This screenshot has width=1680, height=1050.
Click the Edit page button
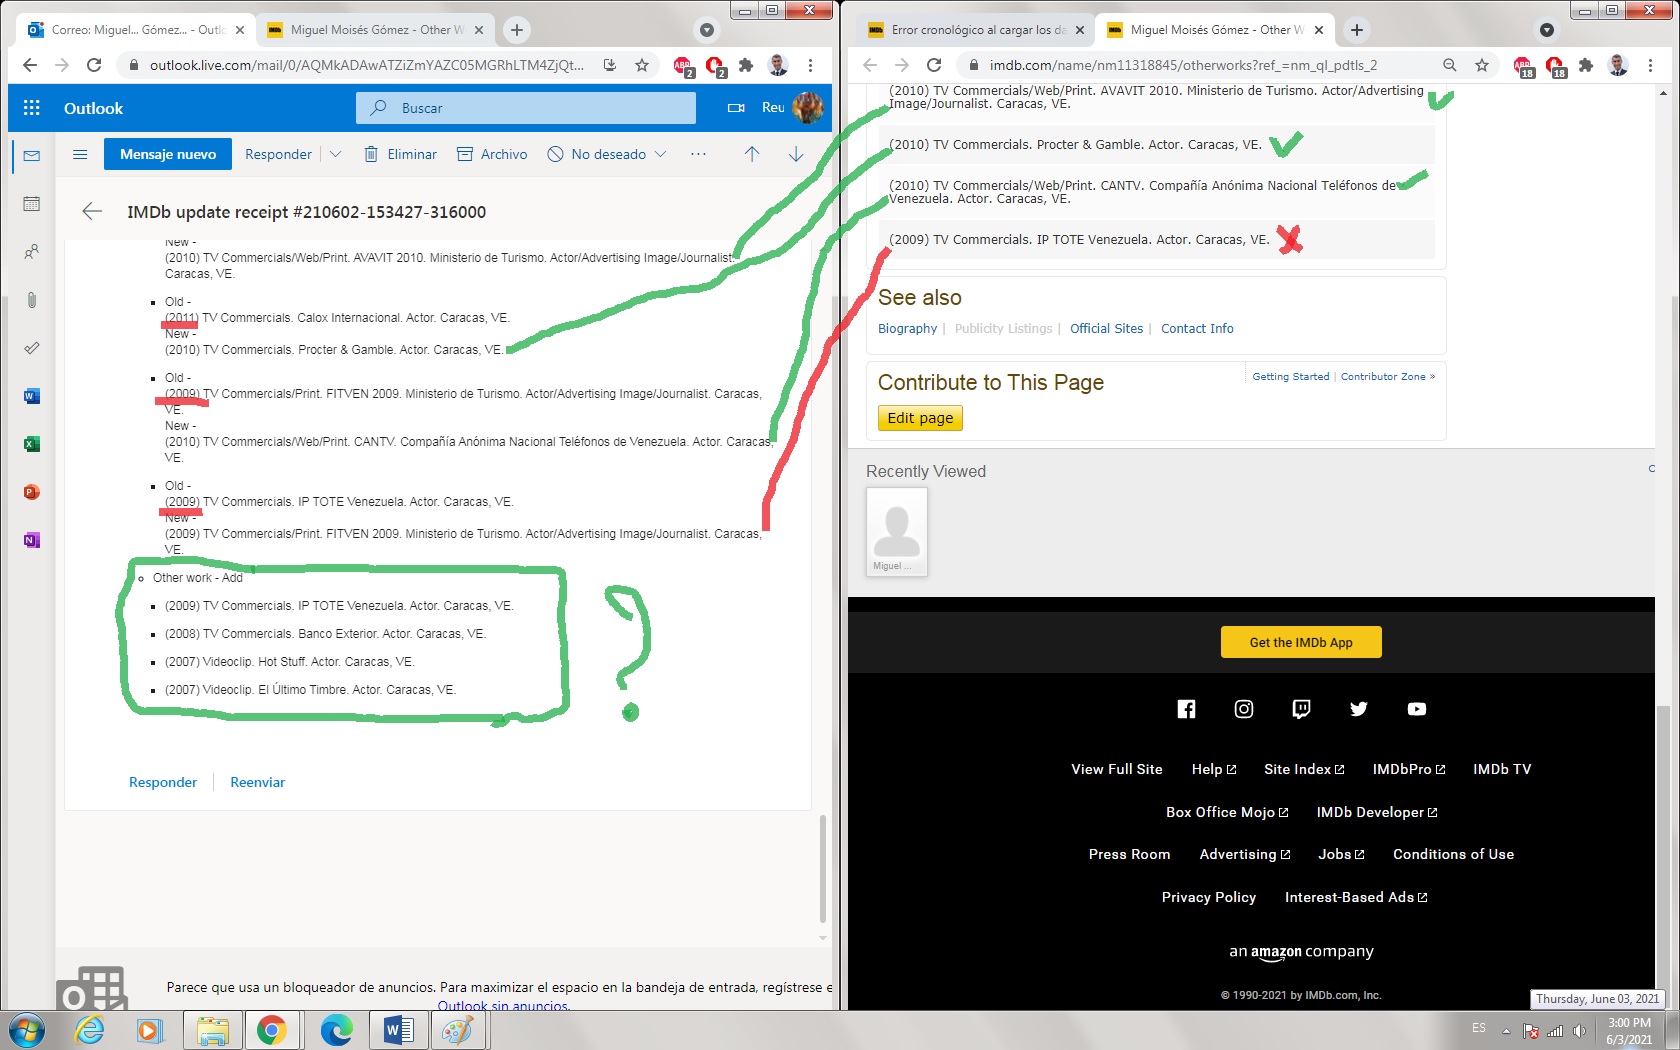920,418
